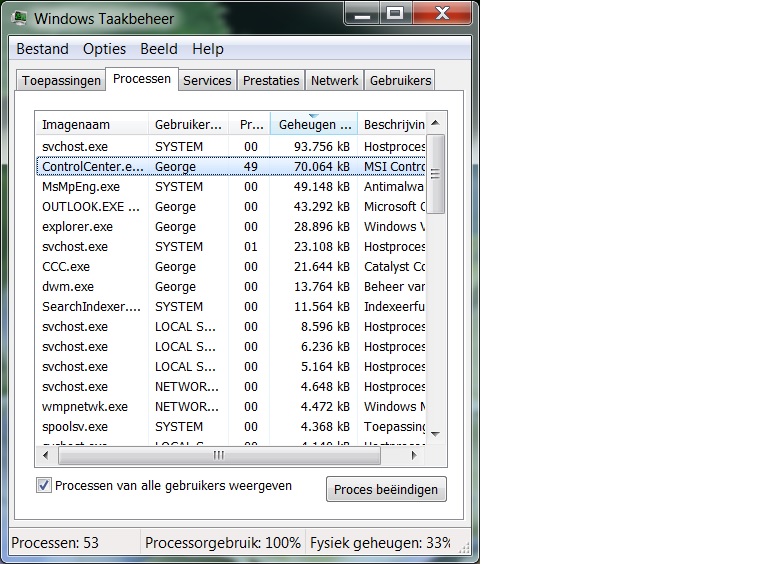The image size is (768, 564).
Task: Click the 28.896 kB memory value
Action: click(322, 227)
